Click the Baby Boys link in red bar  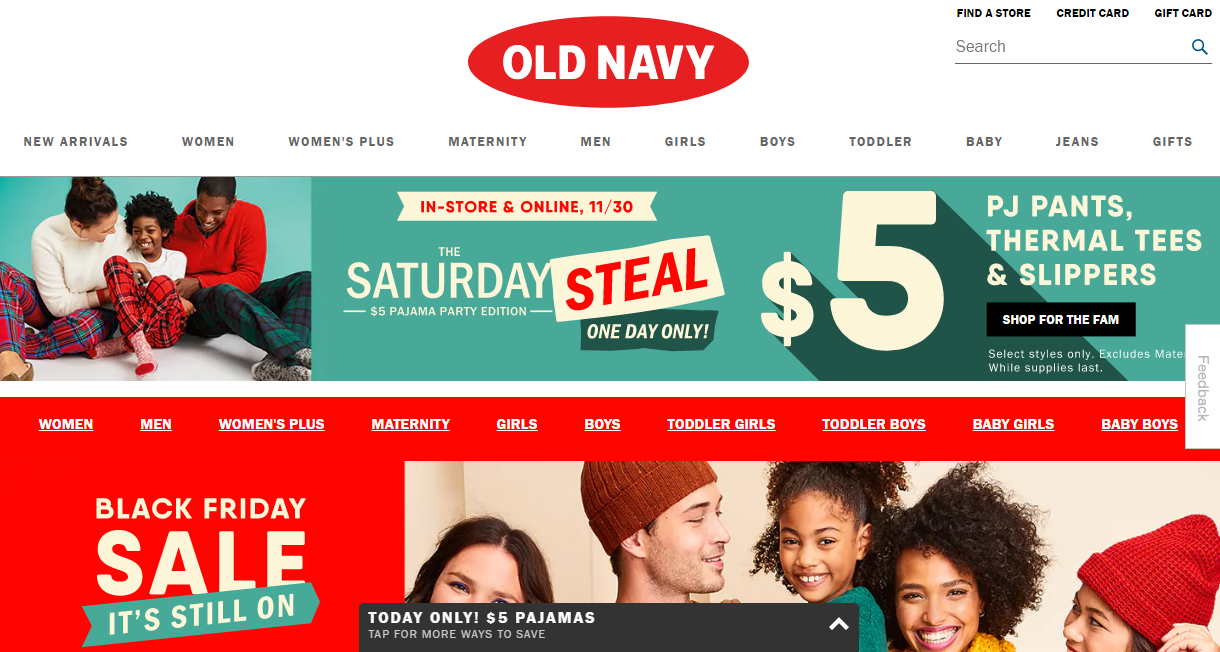[x=1139, y=424]
